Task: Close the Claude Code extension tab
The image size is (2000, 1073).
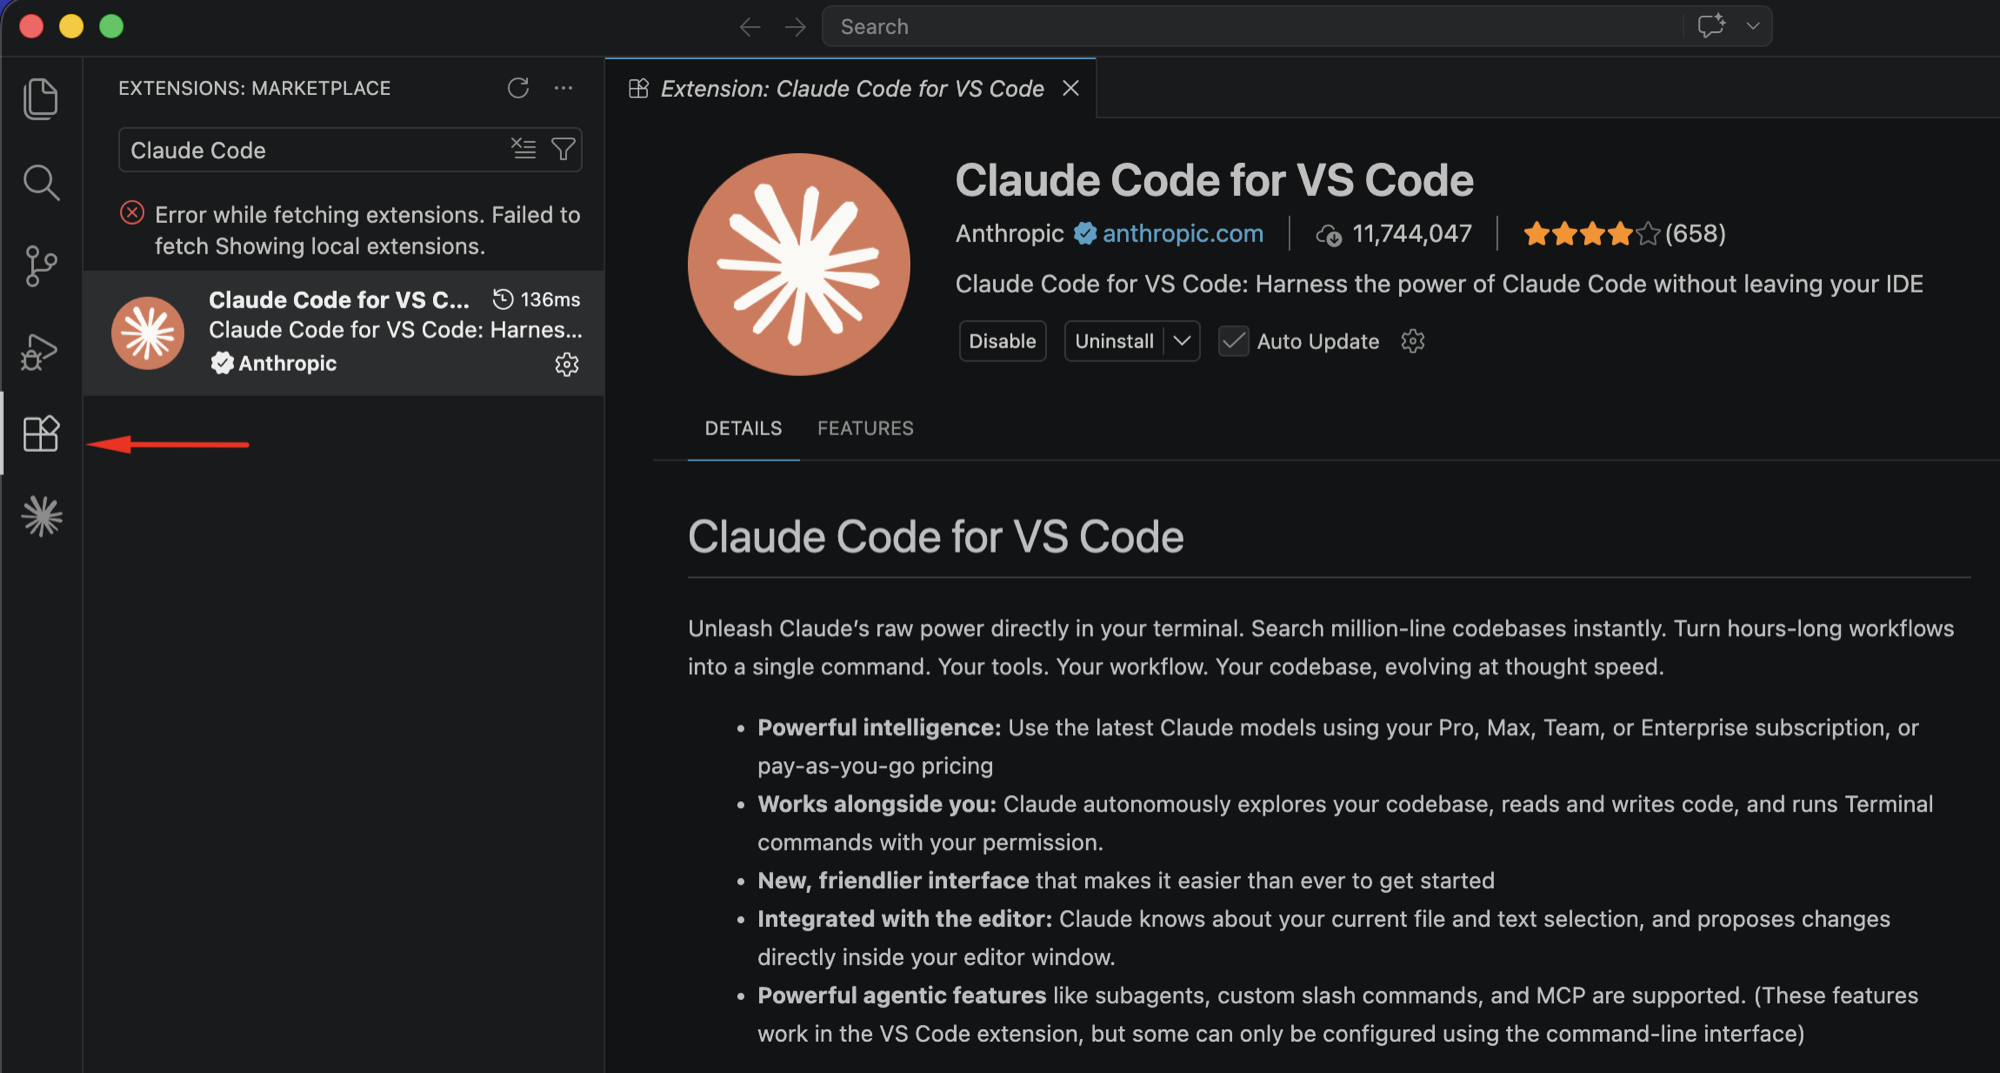Action: tap(1071, 88)
